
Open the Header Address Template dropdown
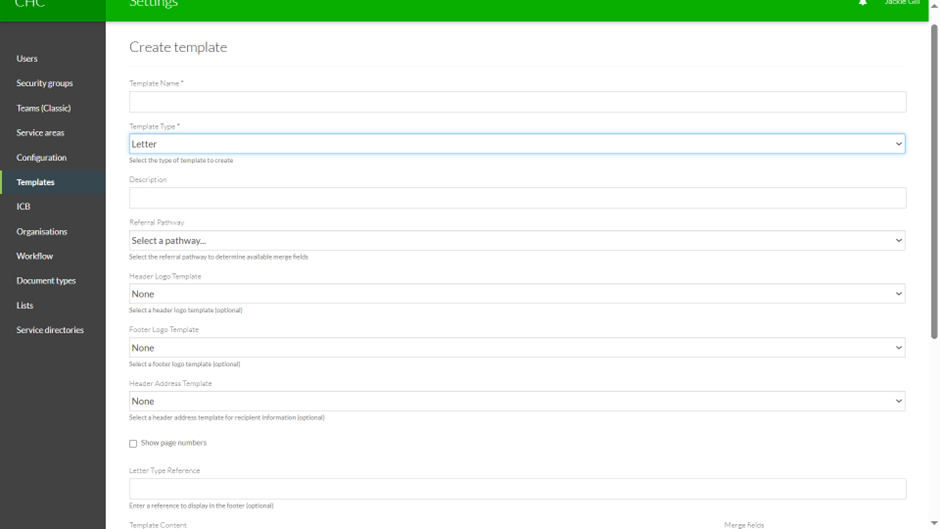517,401
